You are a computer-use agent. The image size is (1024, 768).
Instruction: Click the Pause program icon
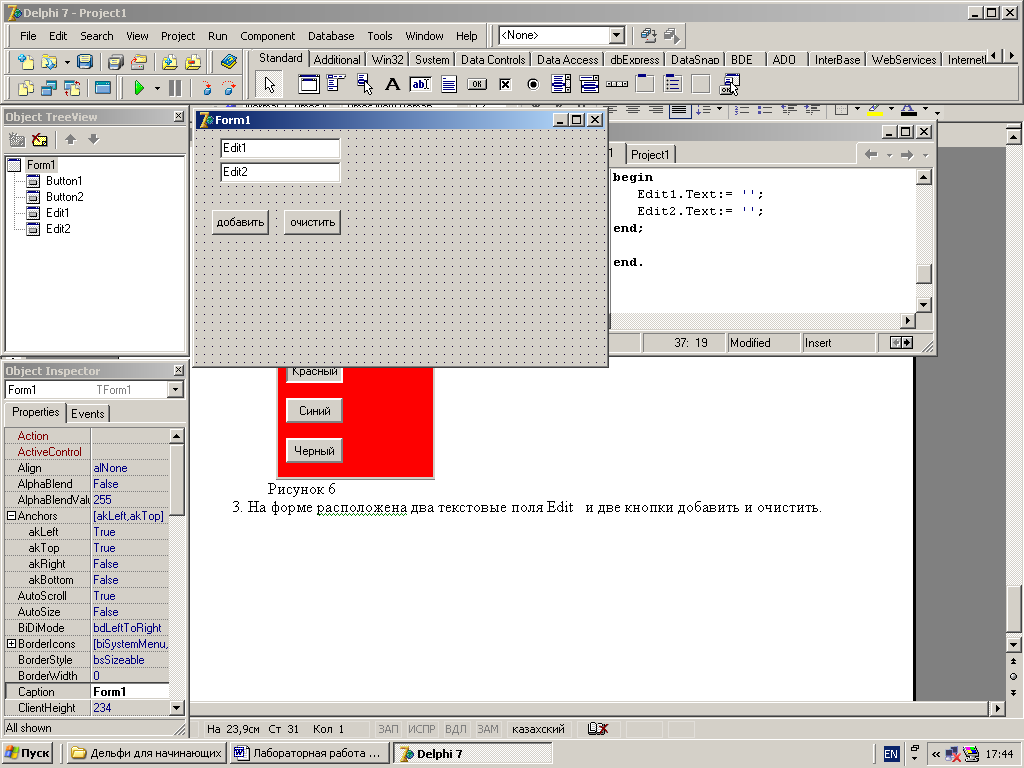[175, 88]
